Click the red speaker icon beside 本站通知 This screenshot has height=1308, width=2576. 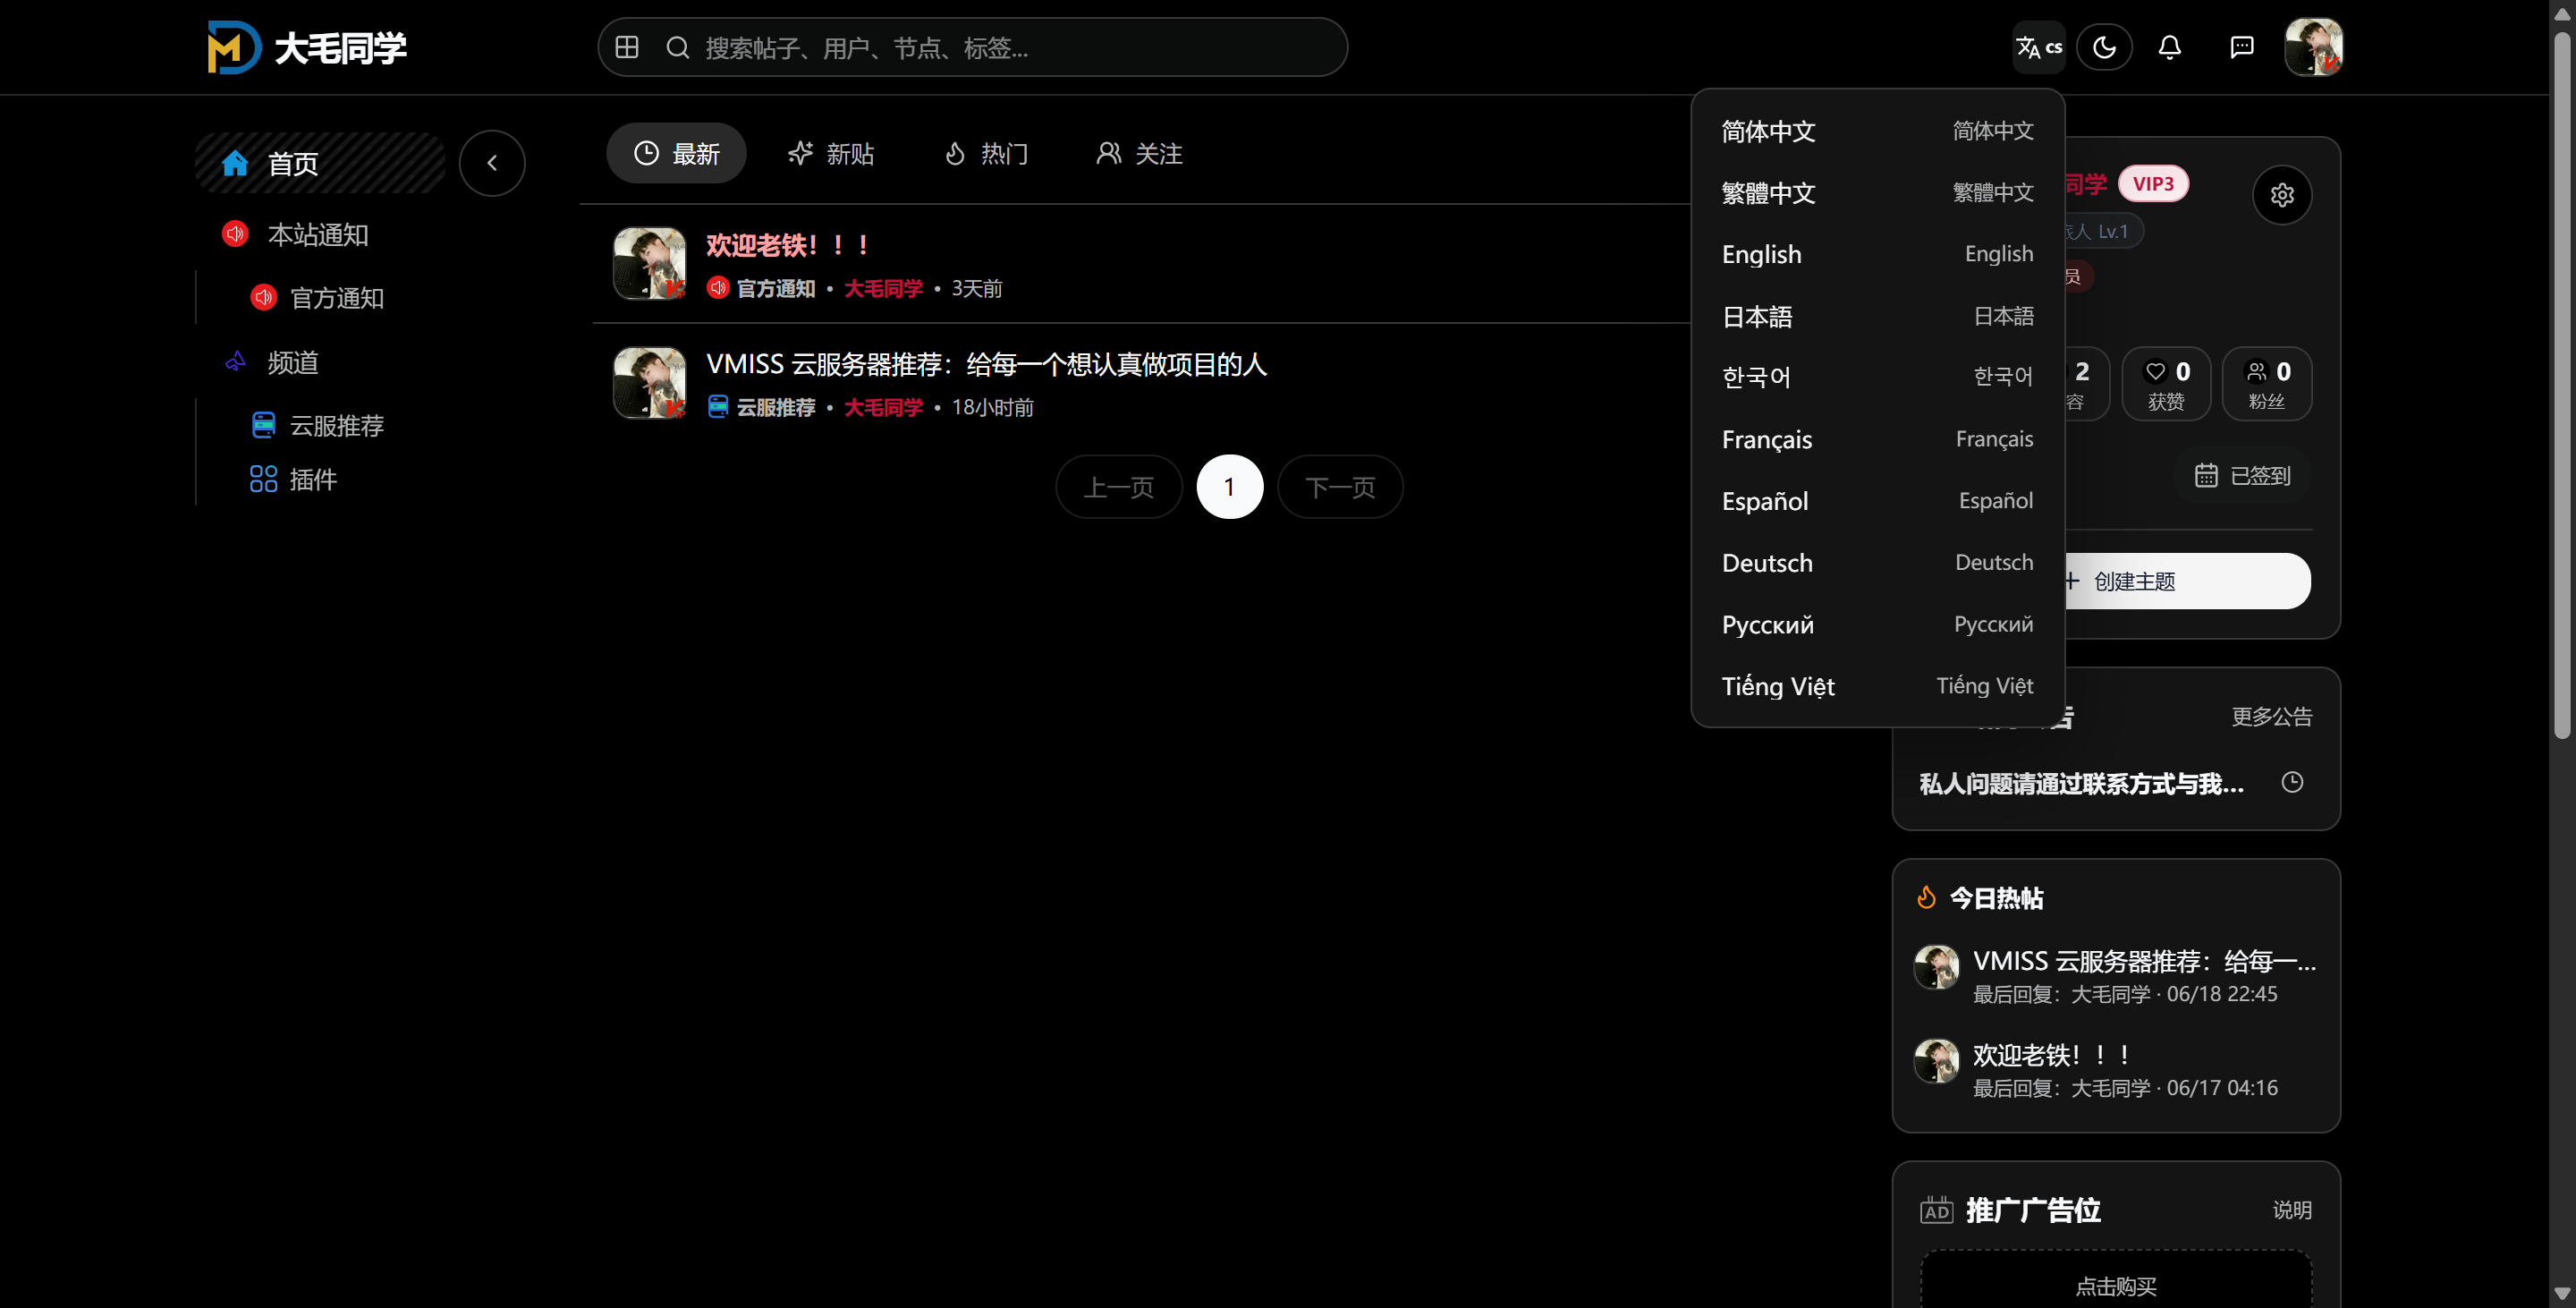(235, 234)
